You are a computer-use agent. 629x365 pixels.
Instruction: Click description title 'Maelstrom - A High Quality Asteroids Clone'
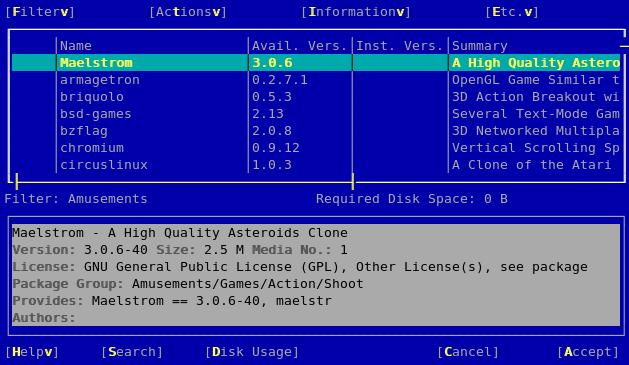coord(180,233)
